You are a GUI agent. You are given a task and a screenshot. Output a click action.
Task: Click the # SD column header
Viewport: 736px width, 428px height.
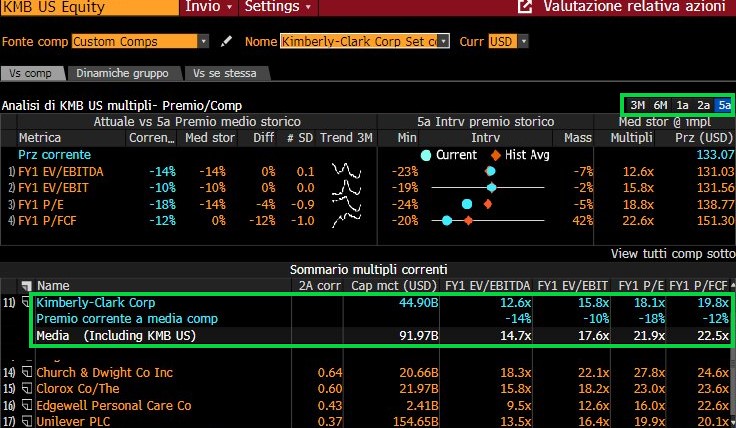tap(299, 138)
